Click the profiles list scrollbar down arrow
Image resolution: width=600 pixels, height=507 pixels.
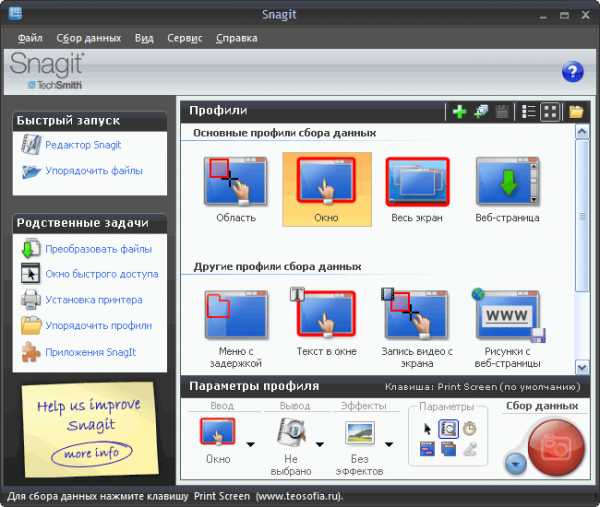pyautogui.click(x=582, y=367)
